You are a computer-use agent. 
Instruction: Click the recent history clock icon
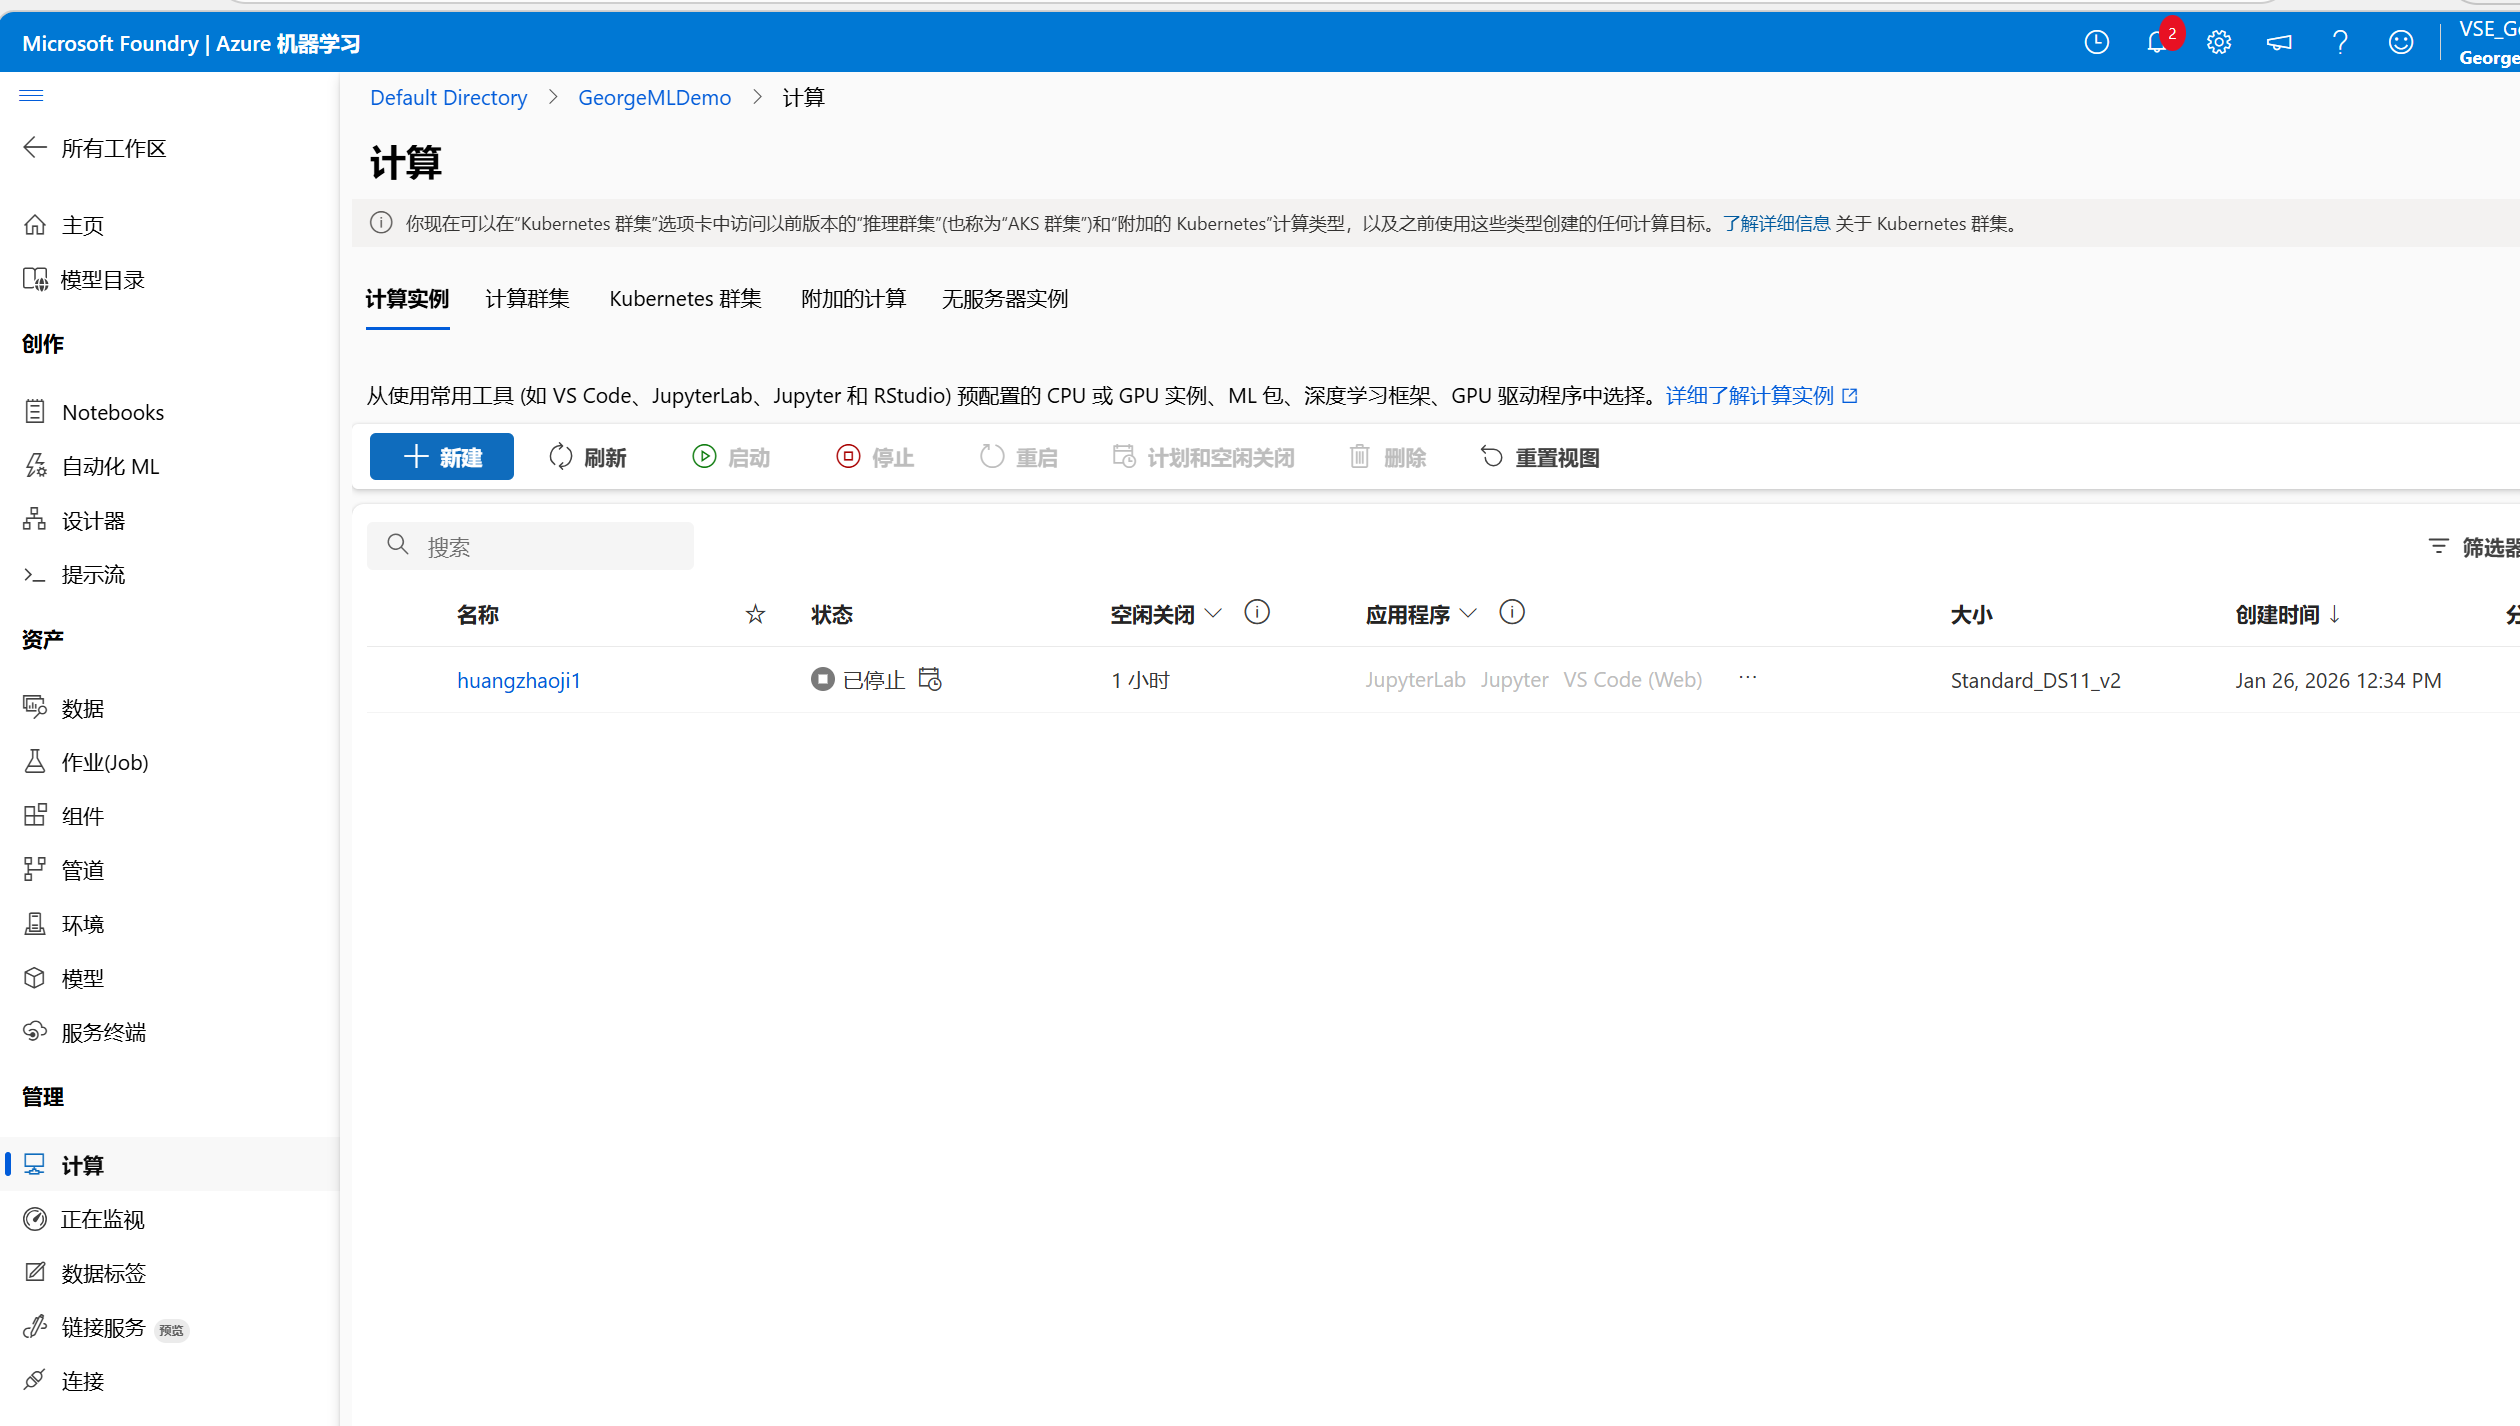pyautogui.click(x=2096, y=43)
